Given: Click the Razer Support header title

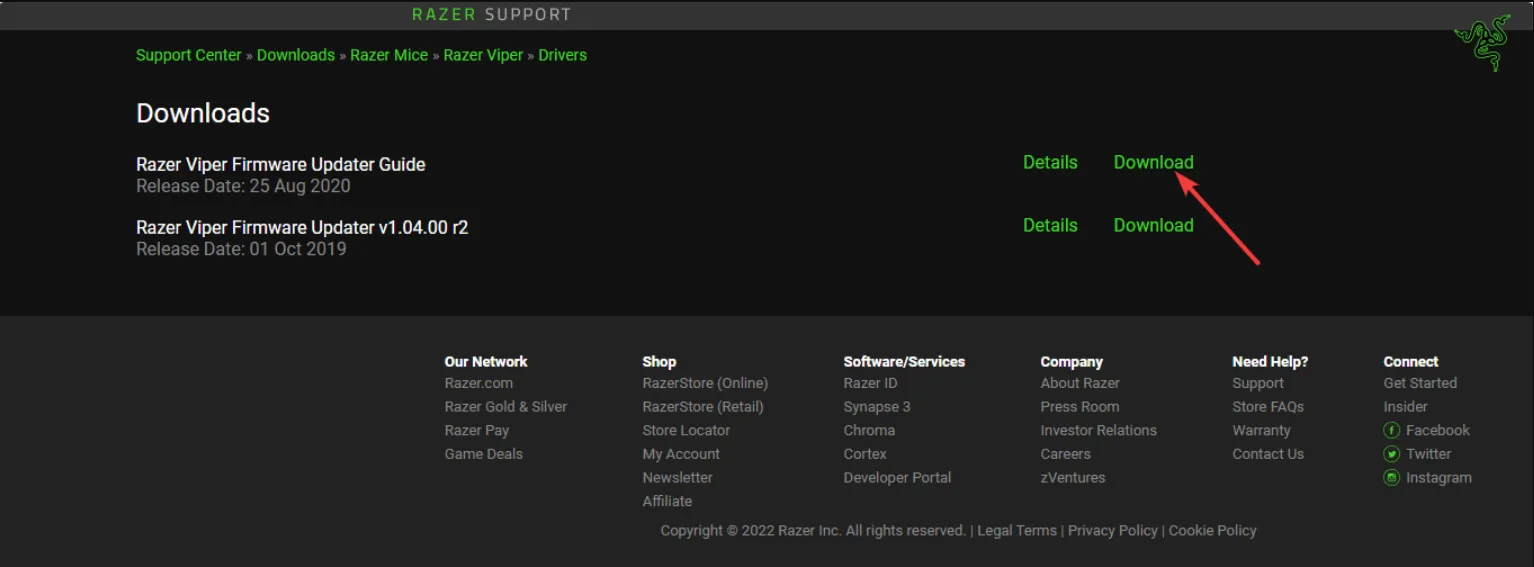Looking at the screenshot, I should (x=491, y=14).
